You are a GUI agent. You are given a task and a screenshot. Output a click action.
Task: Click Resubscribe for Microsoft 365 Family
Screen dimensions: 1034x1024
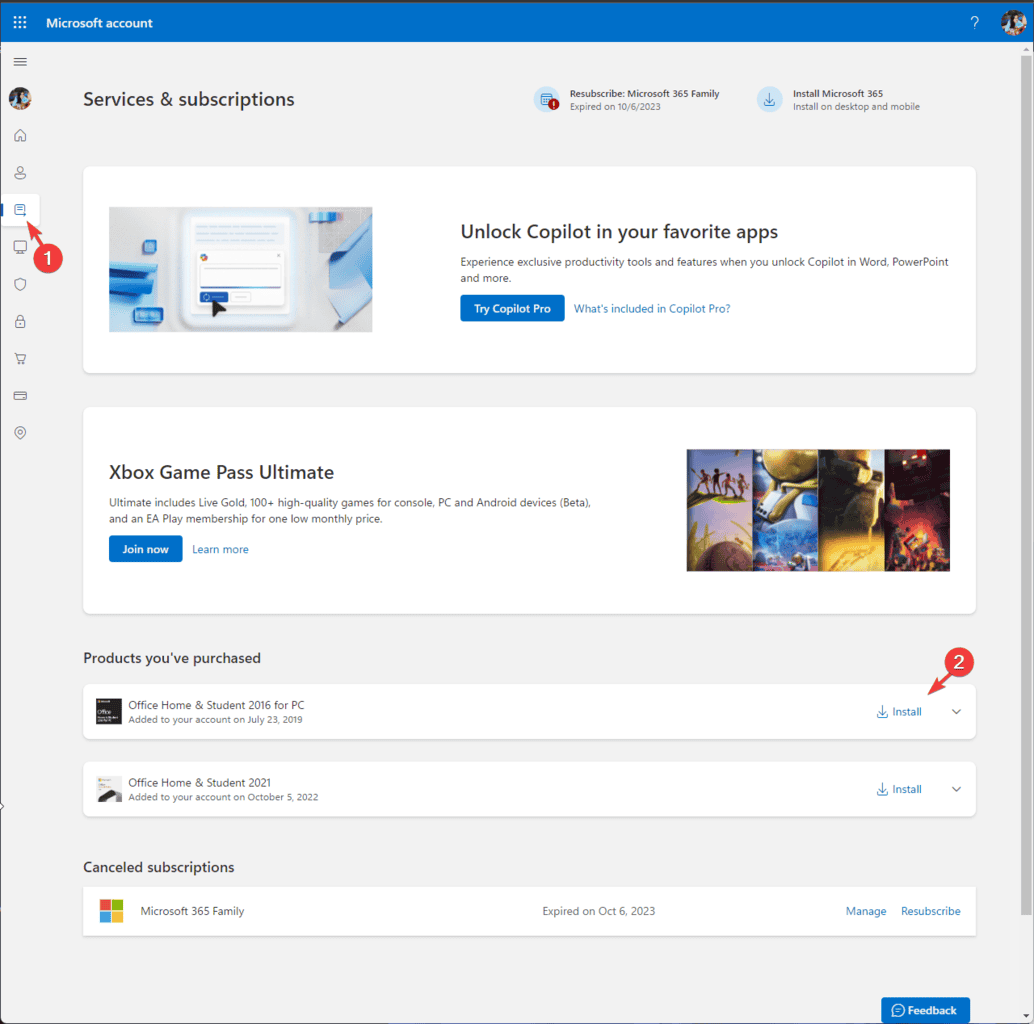click(930, 911)
